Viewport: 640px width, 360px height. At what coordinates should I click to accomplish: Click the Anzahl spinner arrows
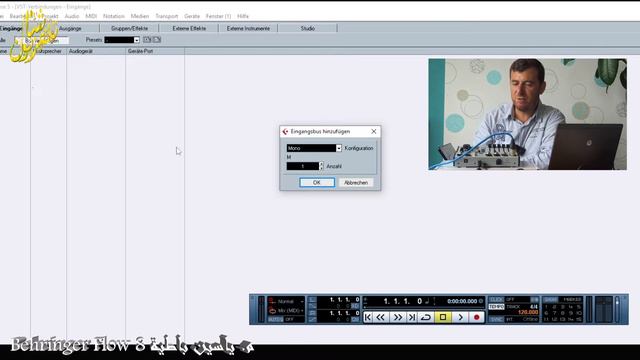[x=321, y=166]
